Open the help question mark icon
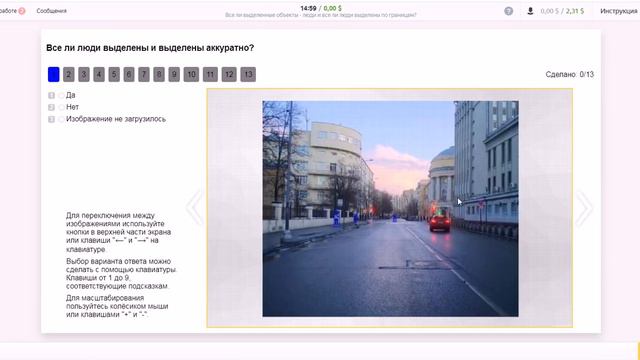The width and height of the screenshot is (640, 360). pyautogui.click(x=509, y=11)
